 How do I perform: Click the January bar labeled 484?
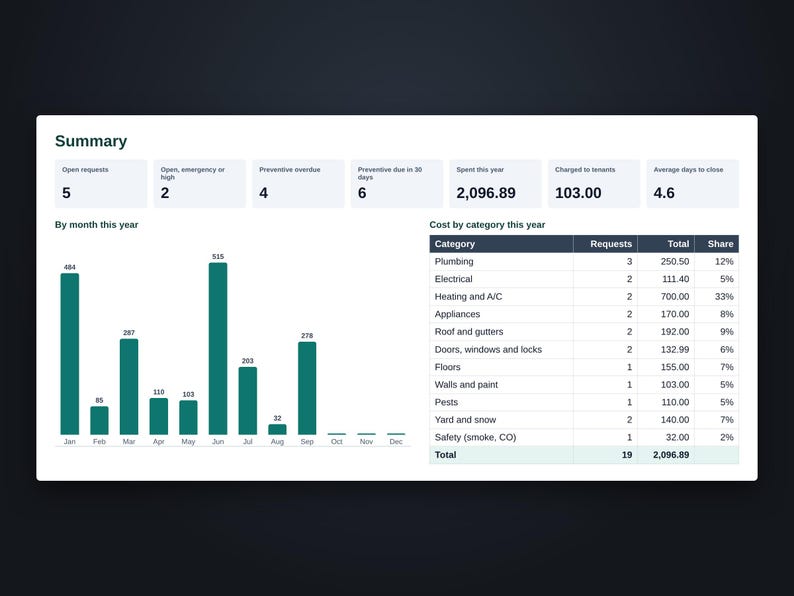[x=70, y=354]
